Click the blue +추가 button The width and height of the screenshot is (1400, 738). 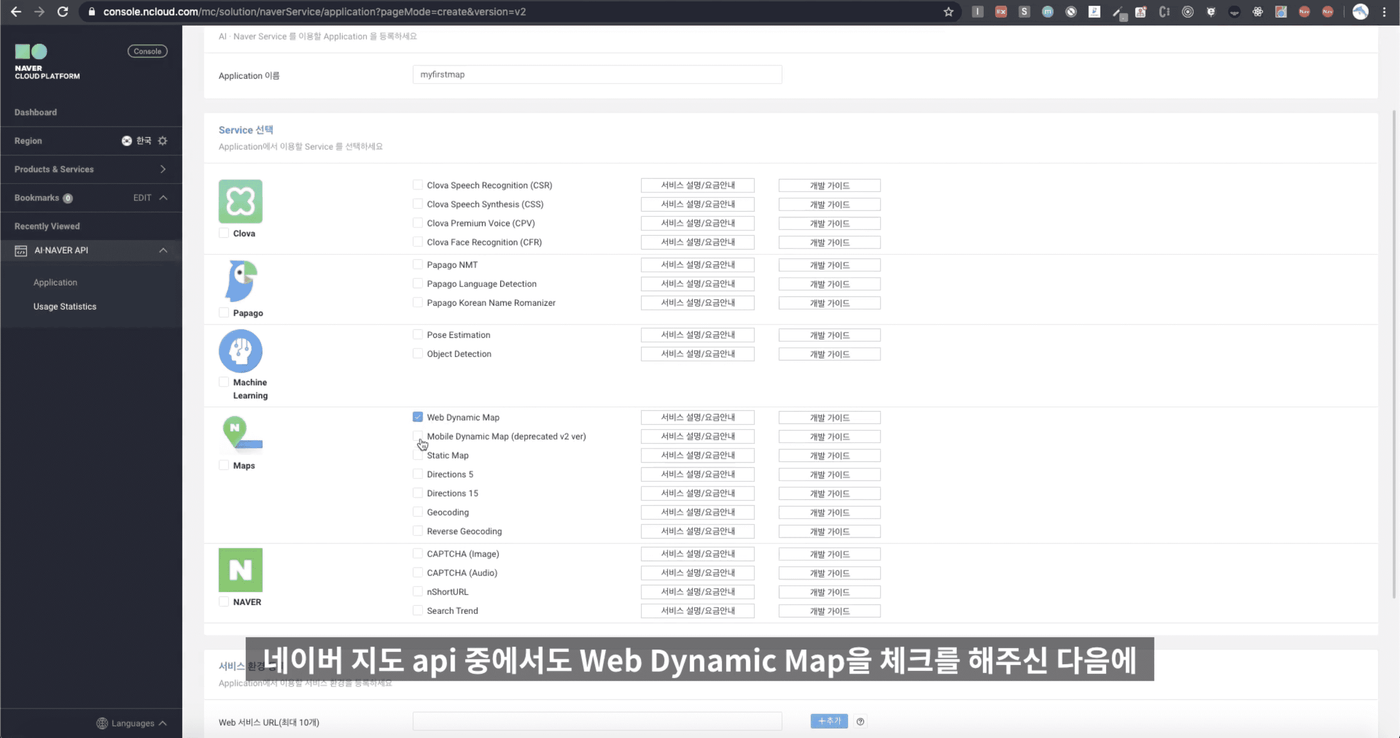point(829,721)
